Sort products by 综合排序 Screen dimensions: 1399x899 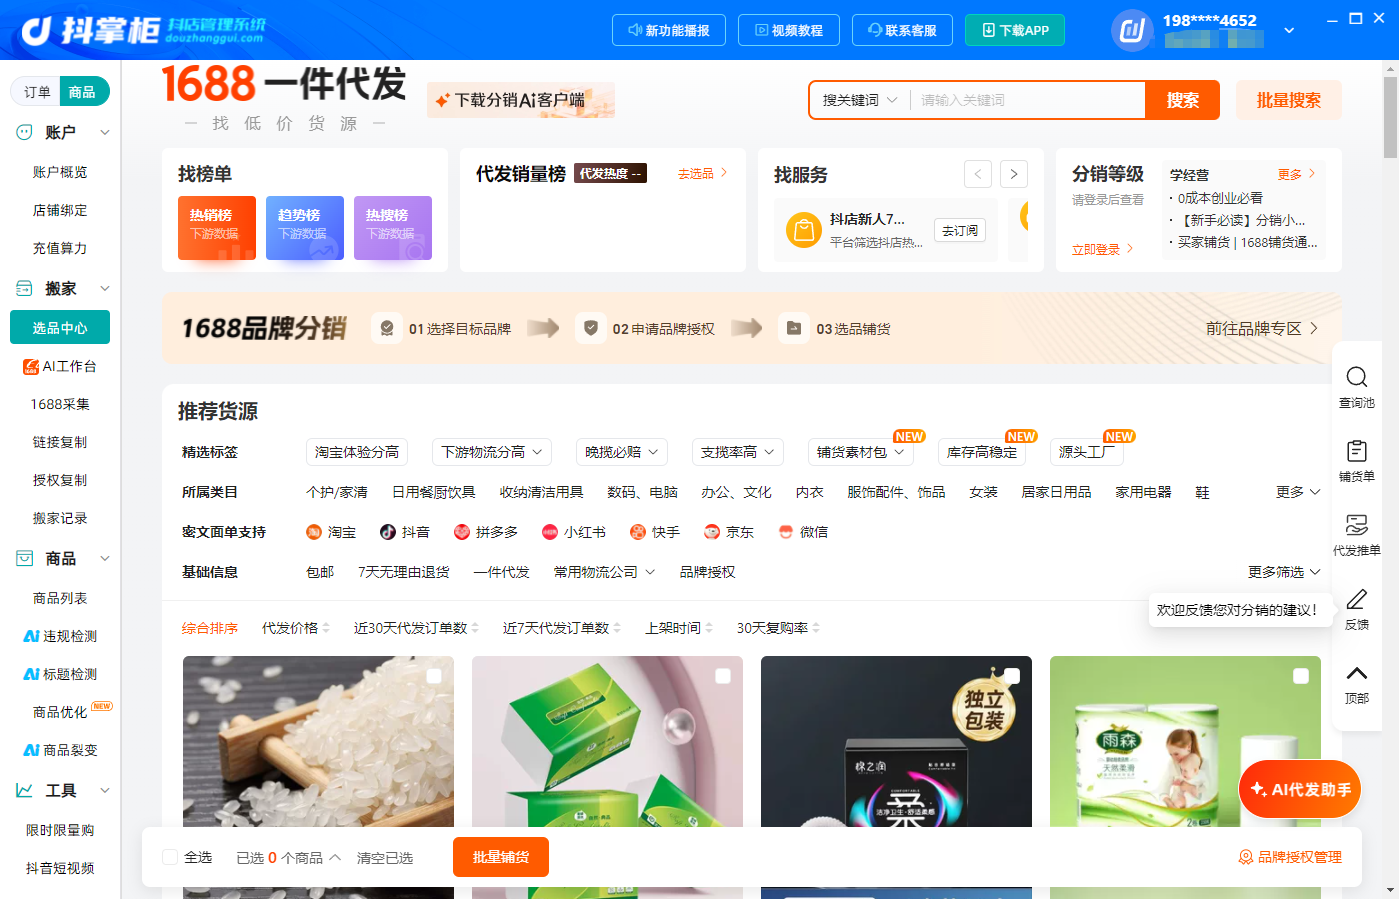pos(210,628)
